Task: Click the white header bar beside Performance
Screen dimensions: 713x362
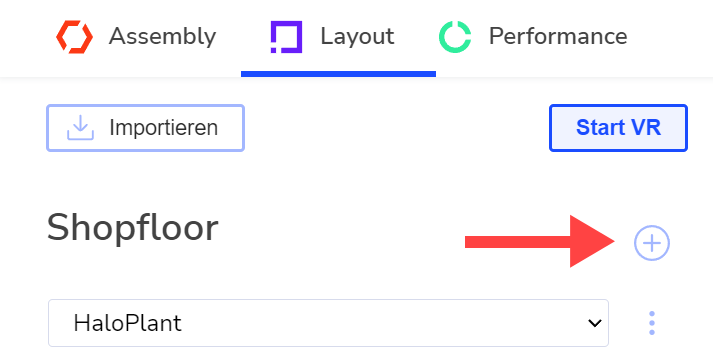Action: [671, 37]
